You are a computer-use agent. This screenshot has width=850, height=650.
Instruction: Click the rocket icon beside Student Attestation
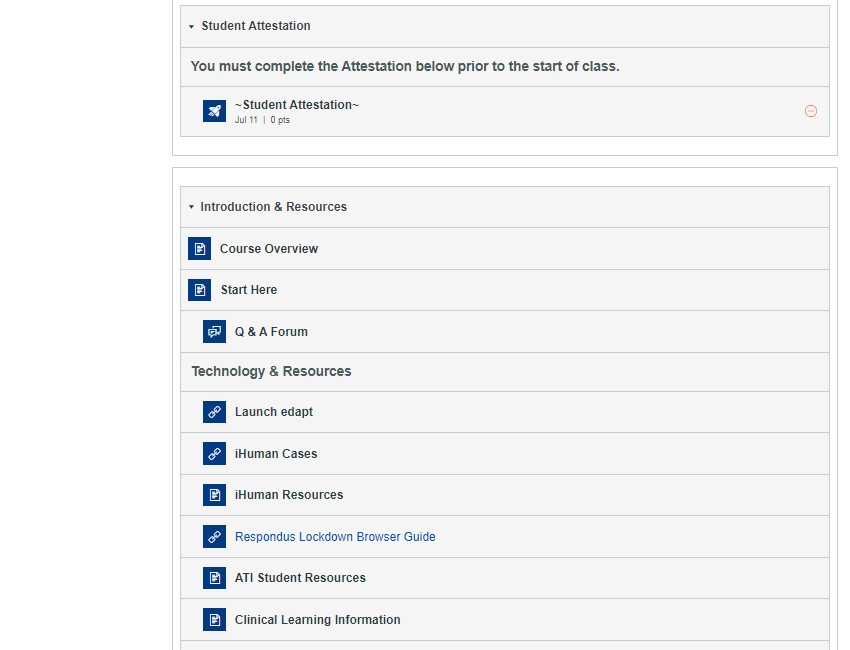coord(214,111)
